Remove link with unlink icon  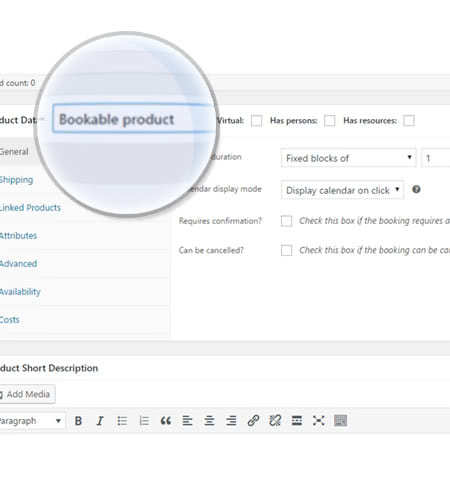(x=275, y=421)
